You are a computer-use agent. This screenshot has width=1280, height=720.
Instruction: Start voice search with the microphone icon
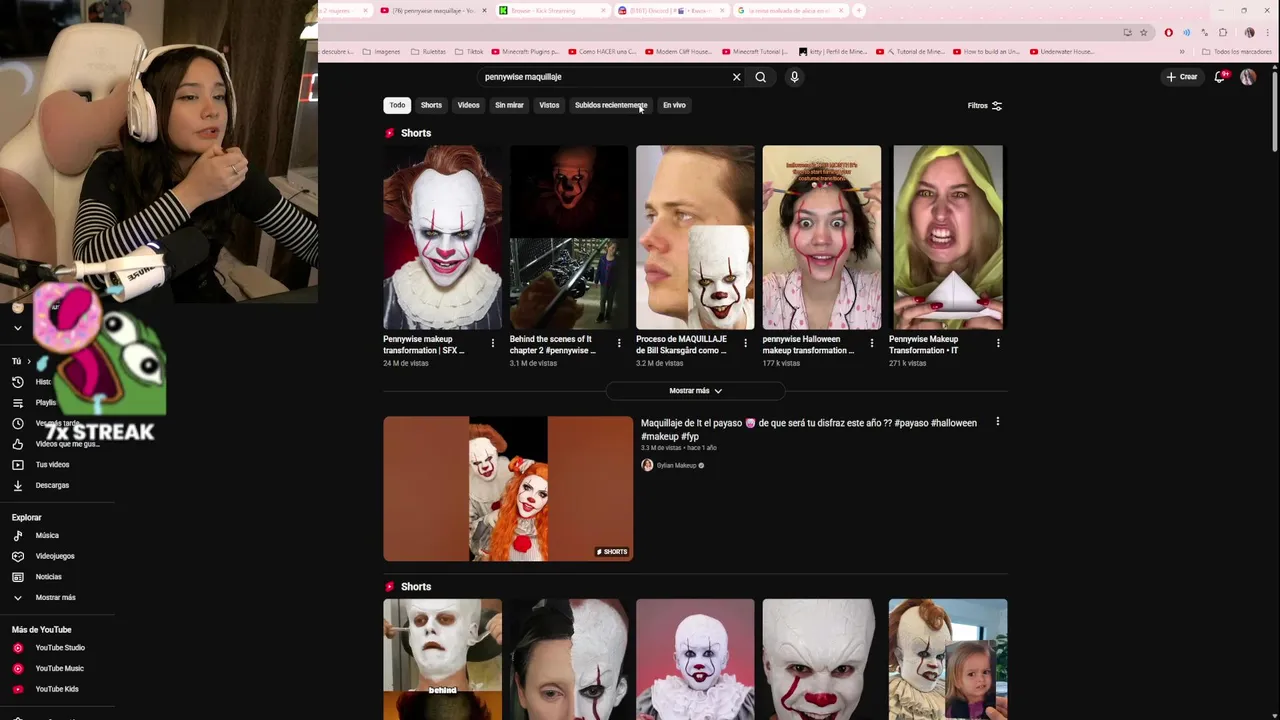click(x=794, y=77)
